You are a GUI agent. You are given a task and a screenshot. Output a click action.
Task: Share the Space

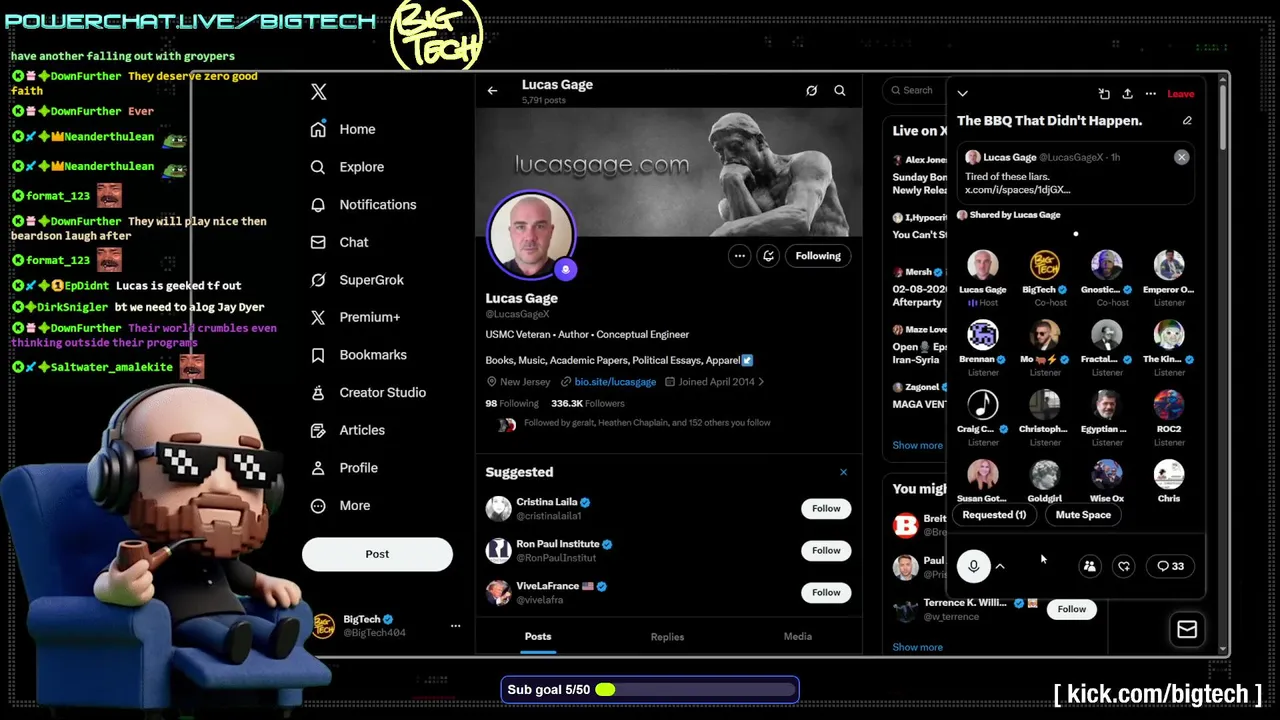pyautogui.click(x=1127, y=94)
